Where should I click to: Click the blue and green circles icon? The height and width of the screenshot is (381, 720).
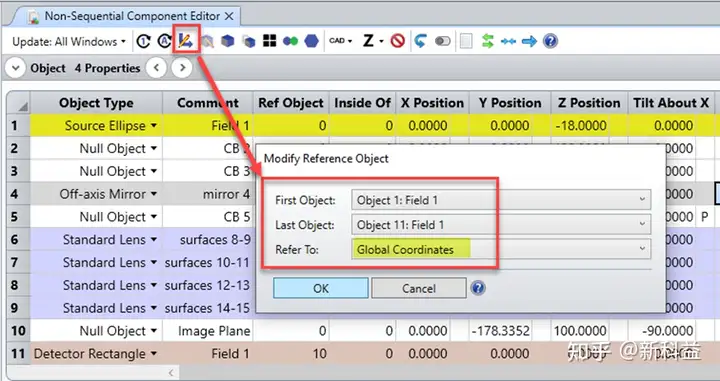click(x=291, y=41)
